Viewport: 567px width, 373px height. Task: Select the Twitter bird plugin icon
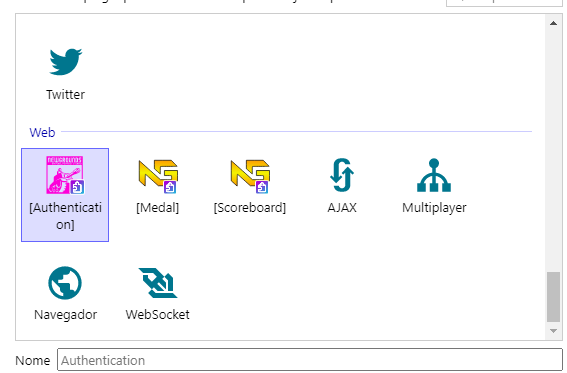click(x=65, y=61)
